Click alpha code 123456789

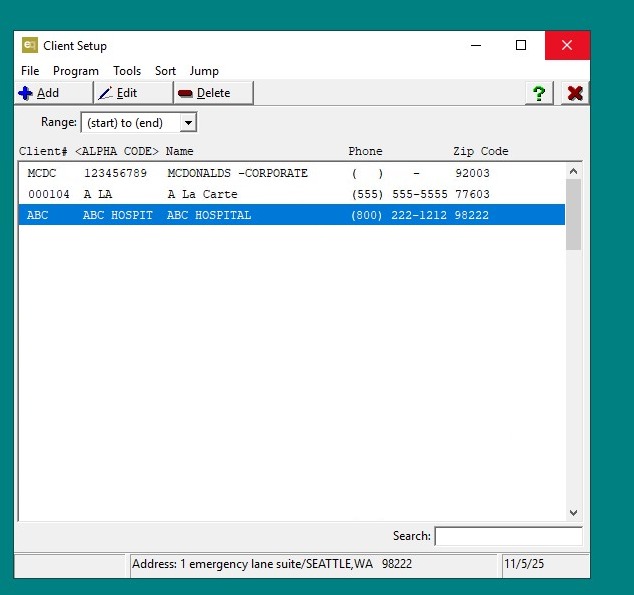click(115, 173)
